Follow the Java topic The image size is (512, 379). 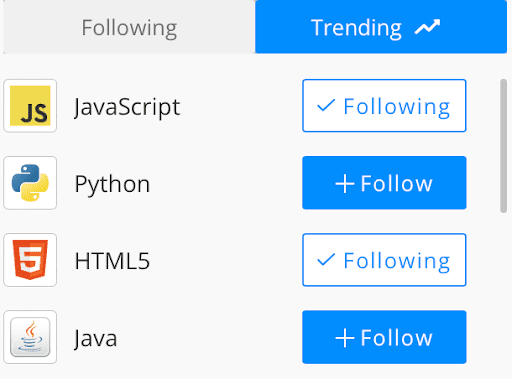384,337
